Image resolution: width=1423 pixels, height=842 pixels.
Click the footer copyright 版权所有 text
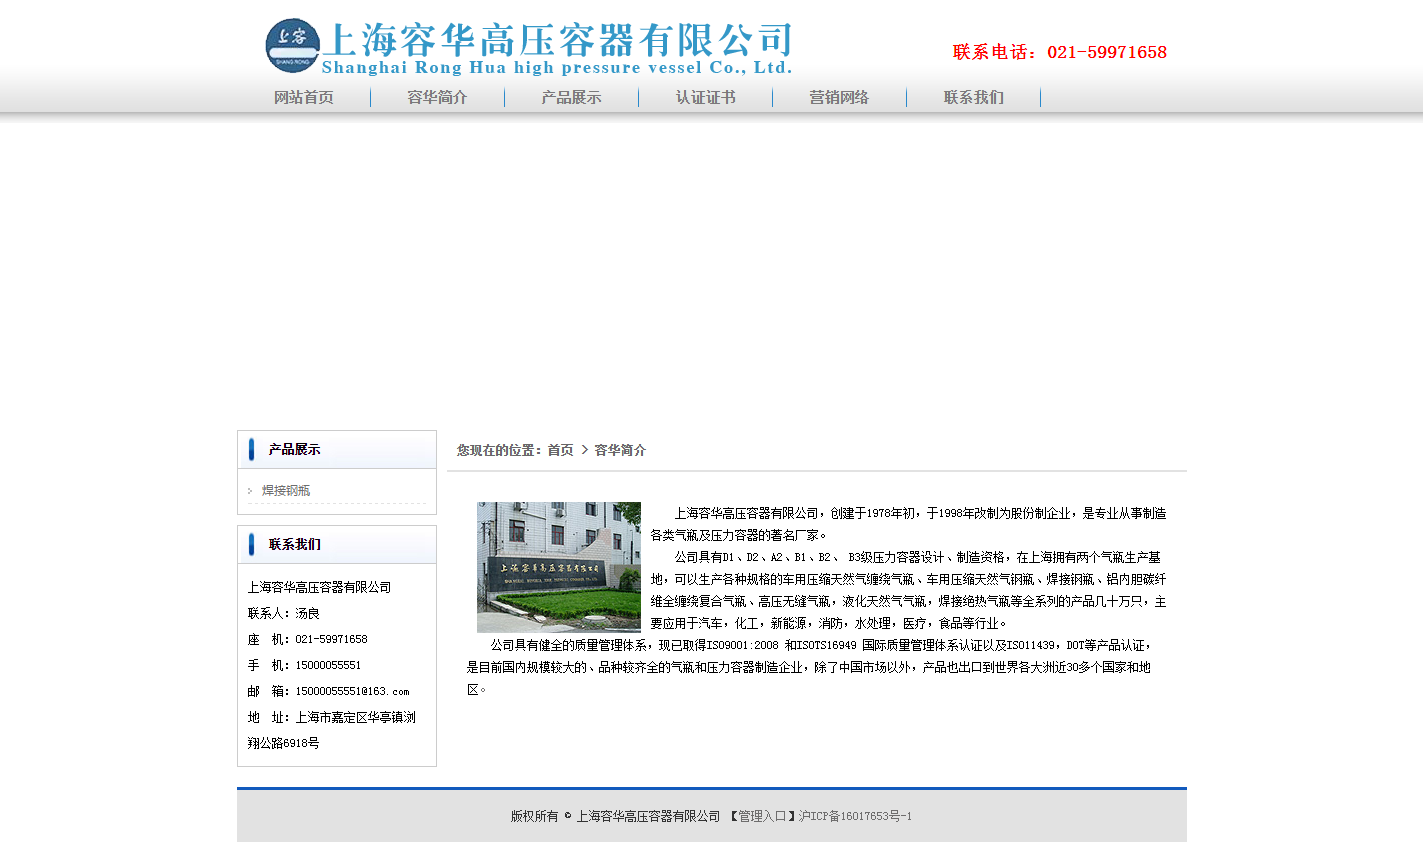point(534,817)
